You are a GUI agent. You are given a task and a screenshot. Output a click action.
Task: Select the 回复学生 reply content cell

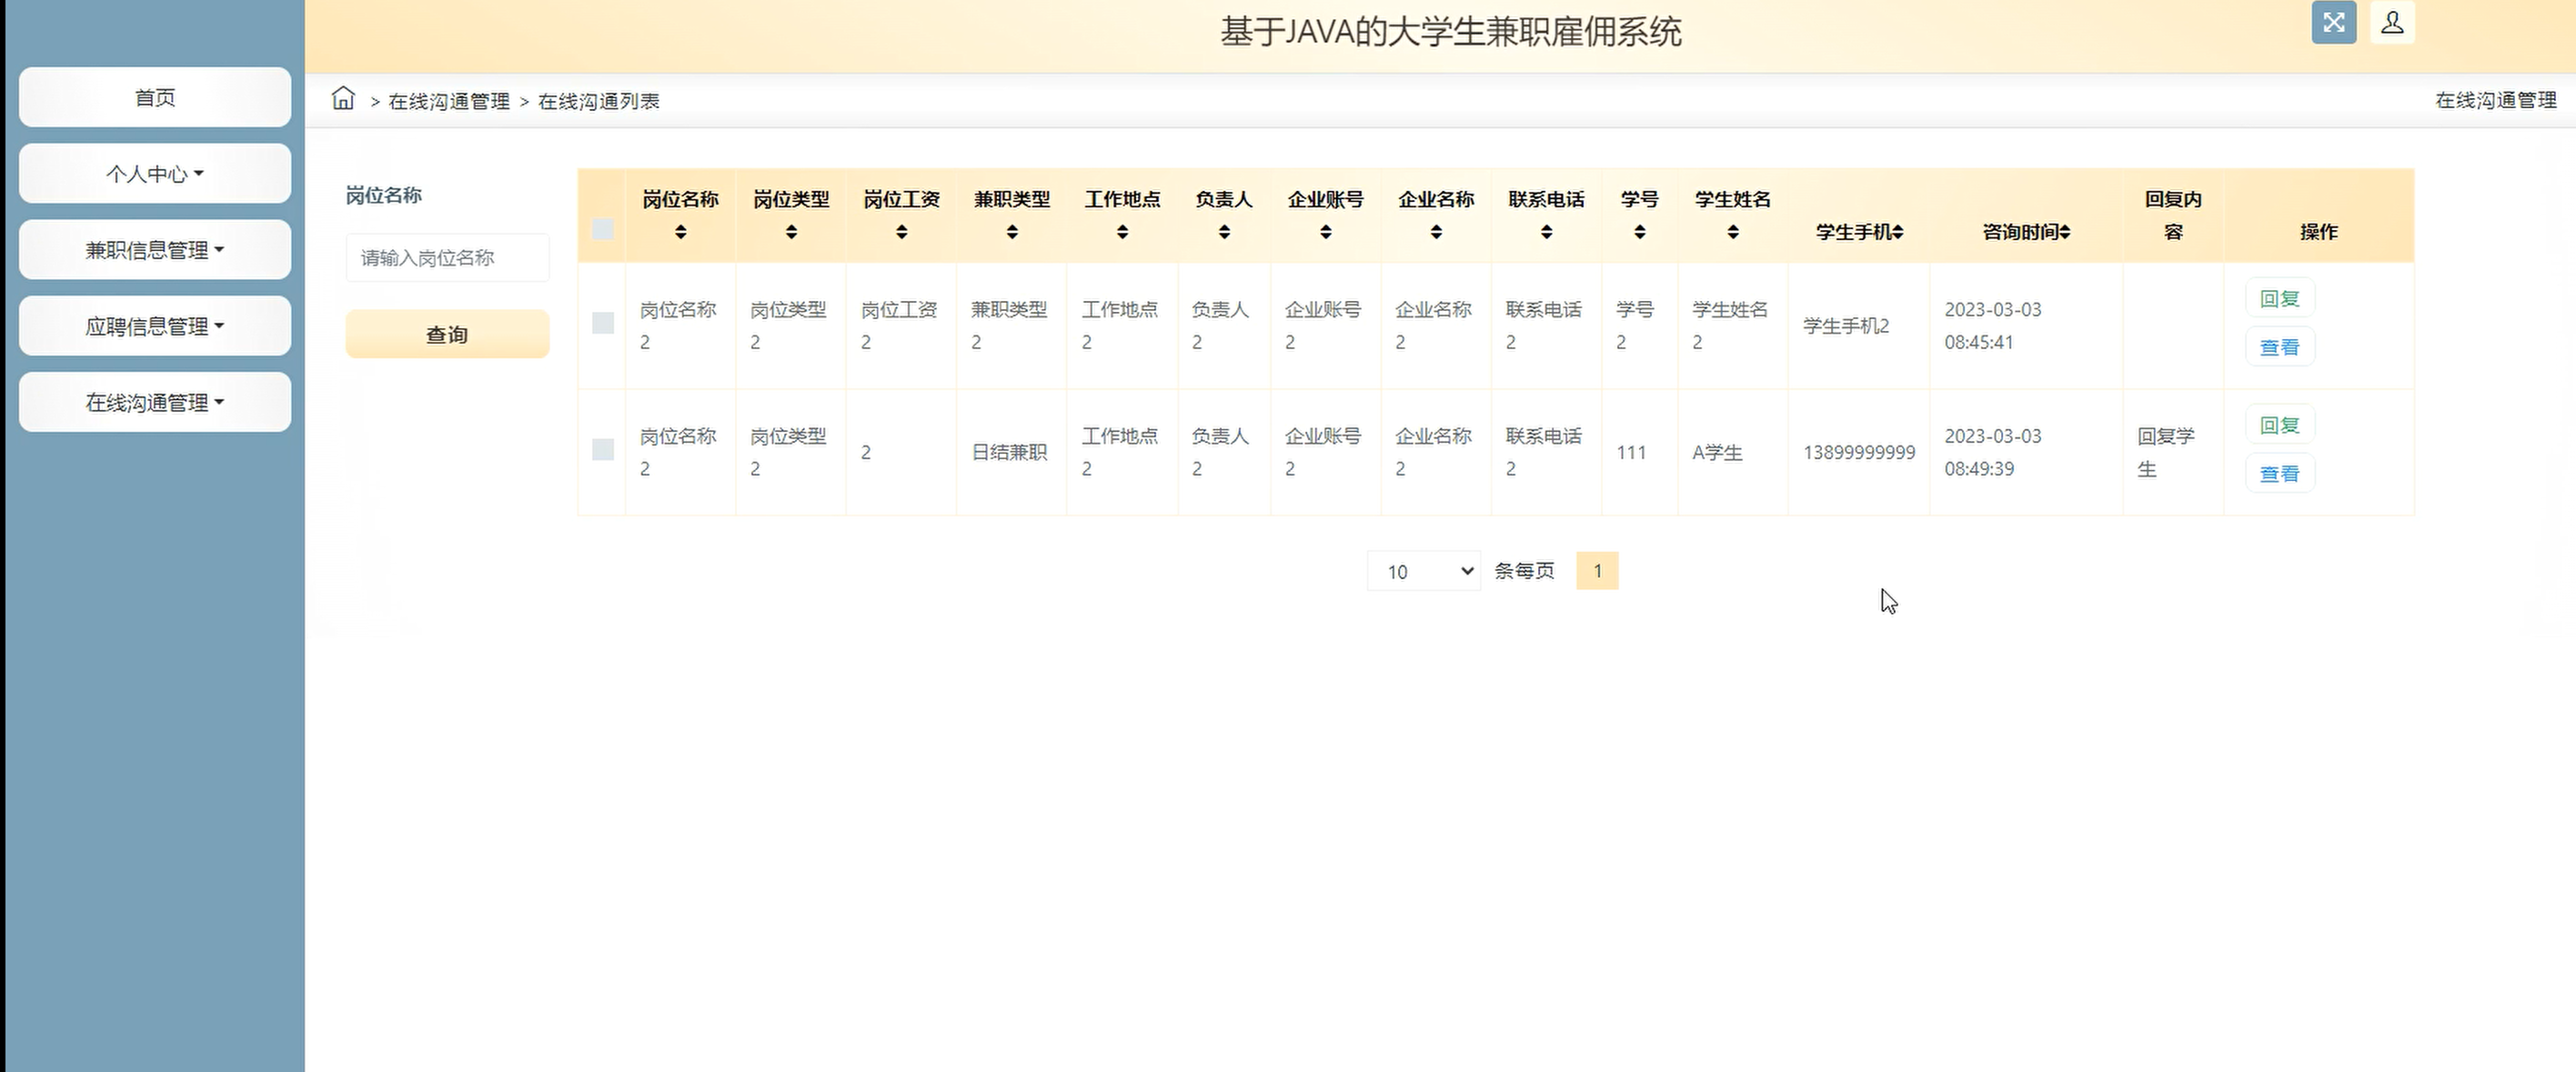click(x=2172, y=452)
